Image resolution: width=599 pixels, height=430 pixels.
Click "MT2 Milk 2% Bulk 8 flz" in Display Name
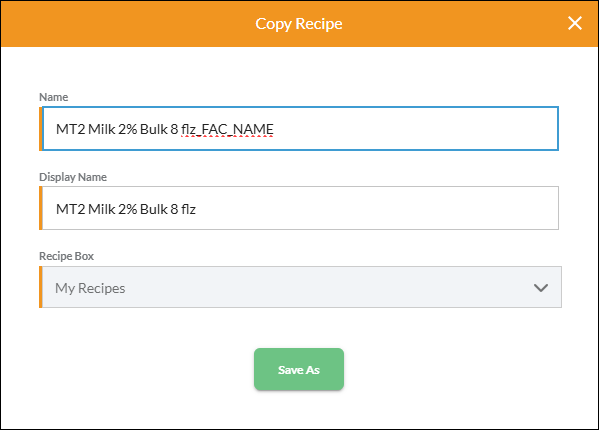click(x=126, y=209)
